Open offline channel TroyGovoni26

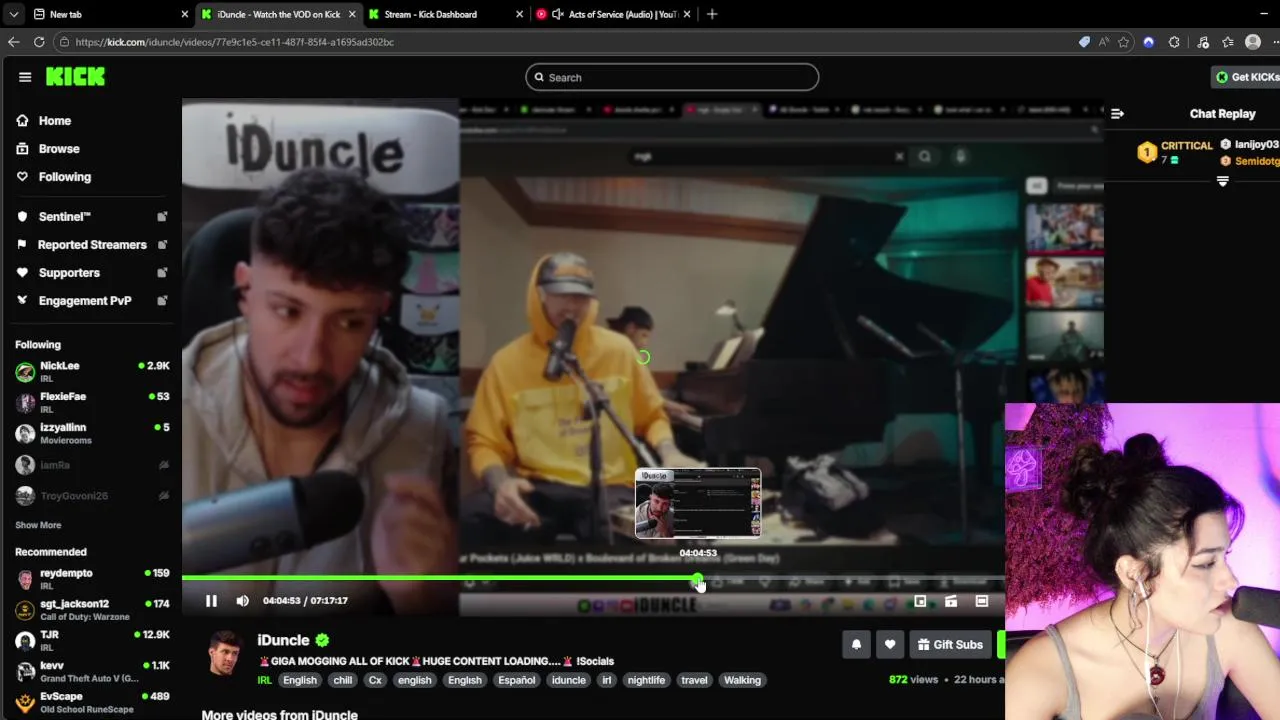(91, 496)
